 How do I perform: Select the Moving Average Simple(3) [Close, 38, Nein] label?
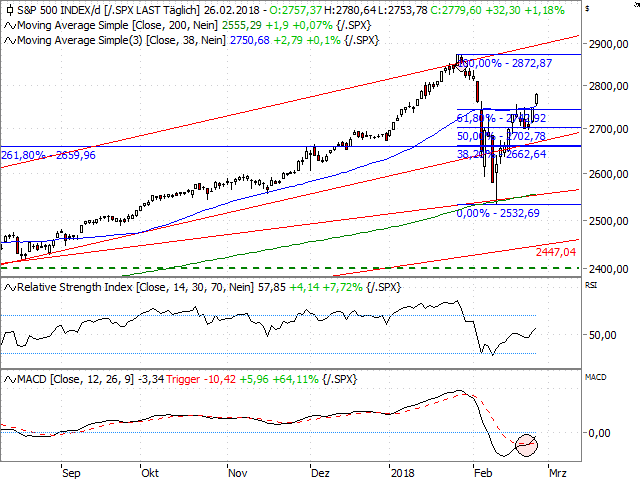click(x=121, y=41)
